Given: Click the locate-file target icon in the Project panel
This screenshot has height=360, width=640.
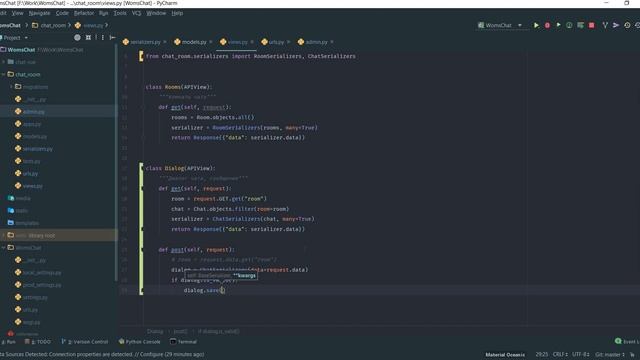Looking at the screenshot, I should pos(77,38).
